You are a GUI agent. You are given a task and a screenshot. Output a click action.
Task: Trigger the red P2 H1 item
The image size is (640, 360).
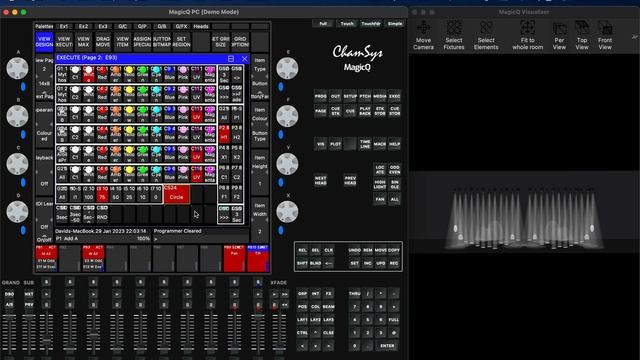pos(224,134)
